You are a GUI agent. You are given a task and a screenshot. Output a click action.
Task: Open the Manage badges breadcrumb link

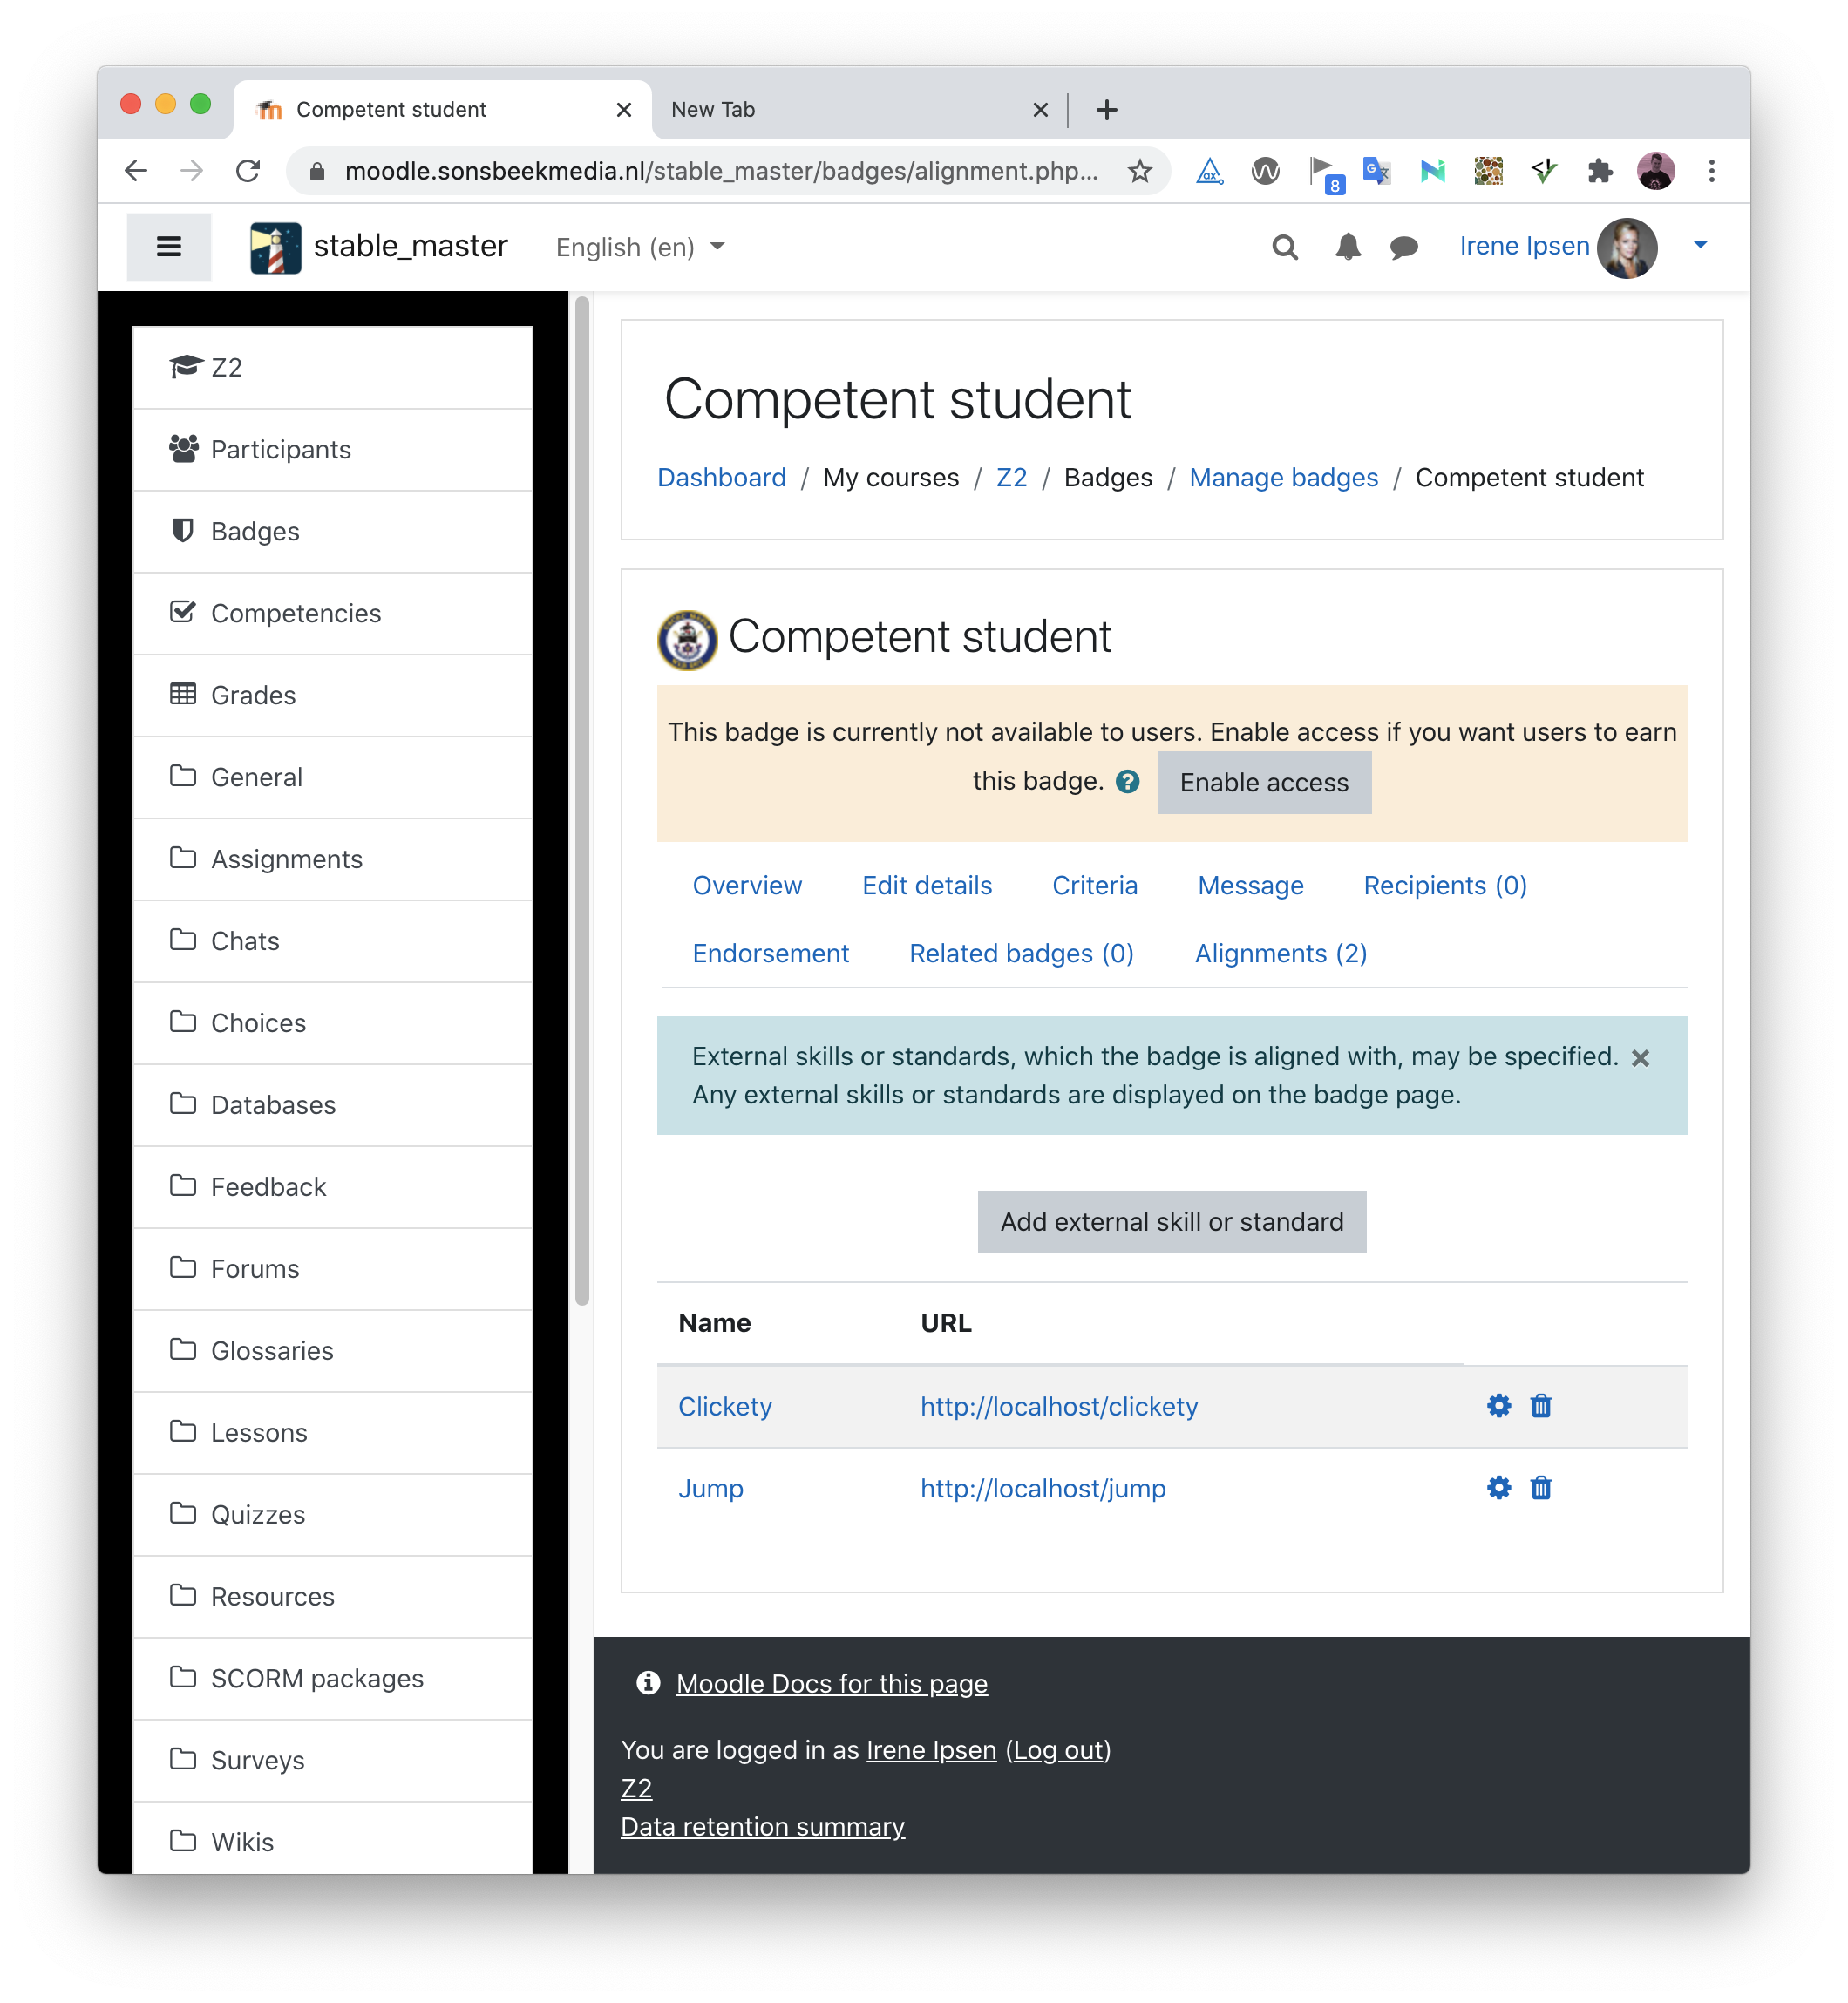(1283, 477)
